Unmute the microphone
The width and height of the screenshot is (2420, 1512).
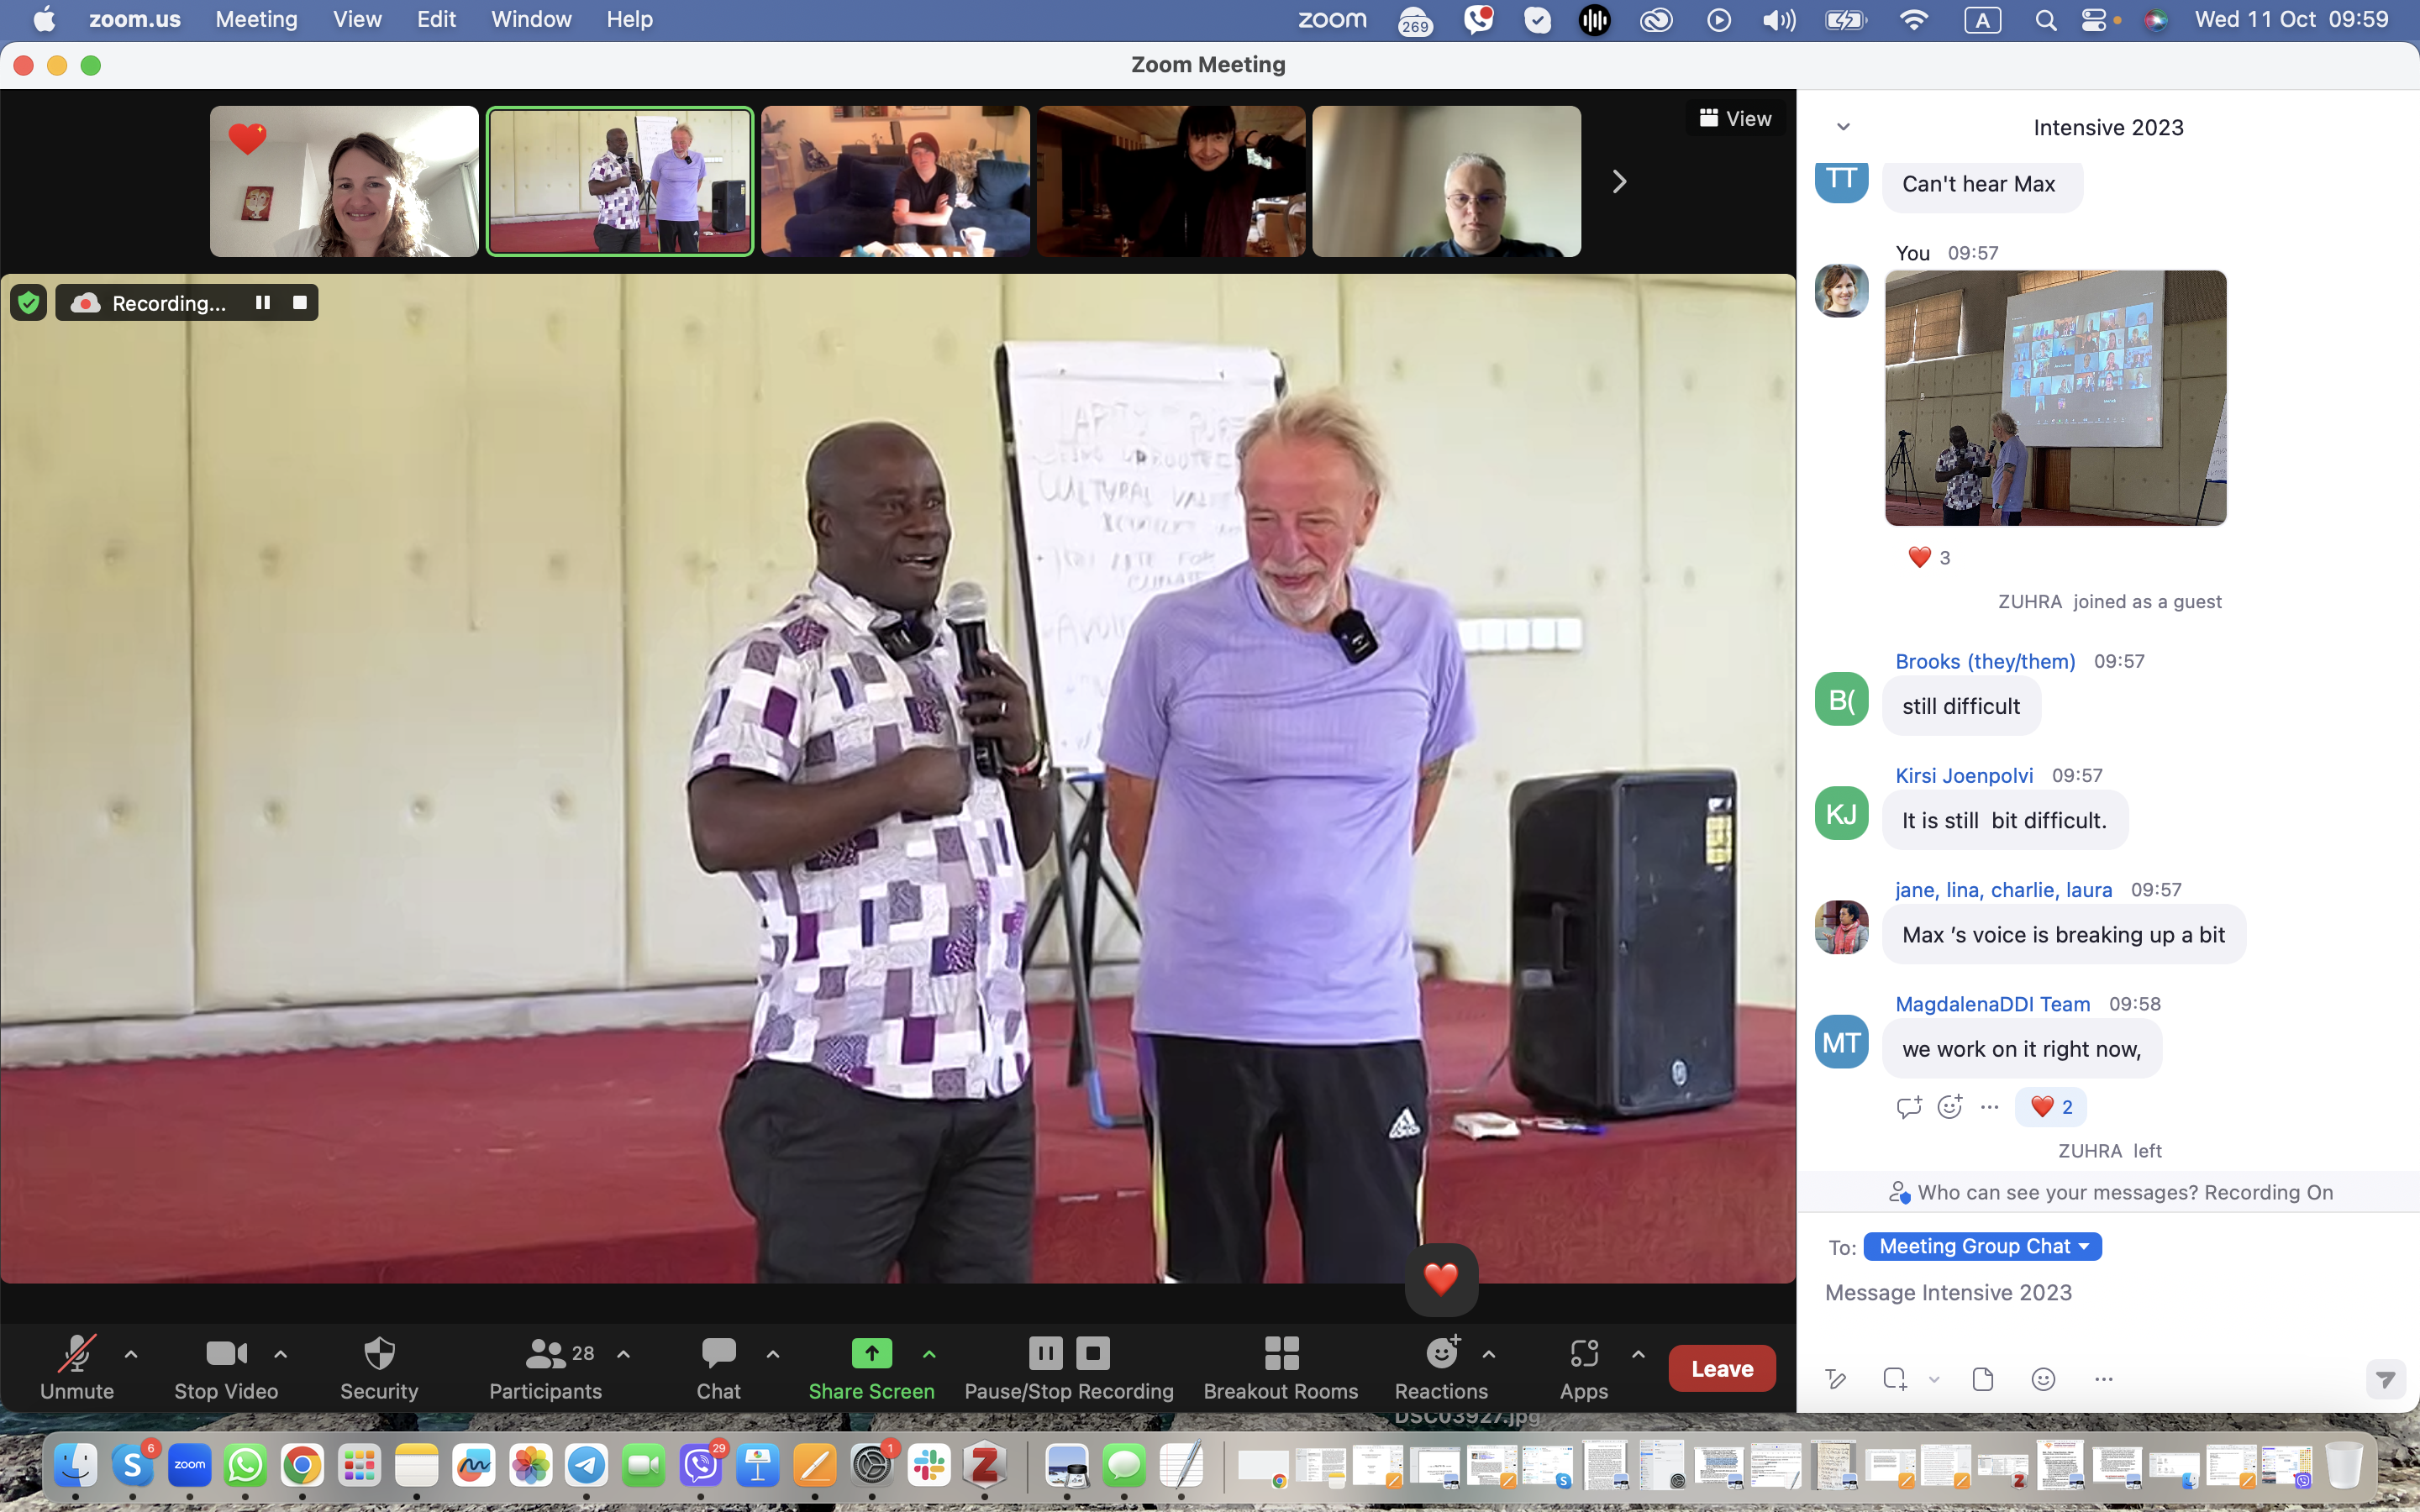coord(77,1367)
